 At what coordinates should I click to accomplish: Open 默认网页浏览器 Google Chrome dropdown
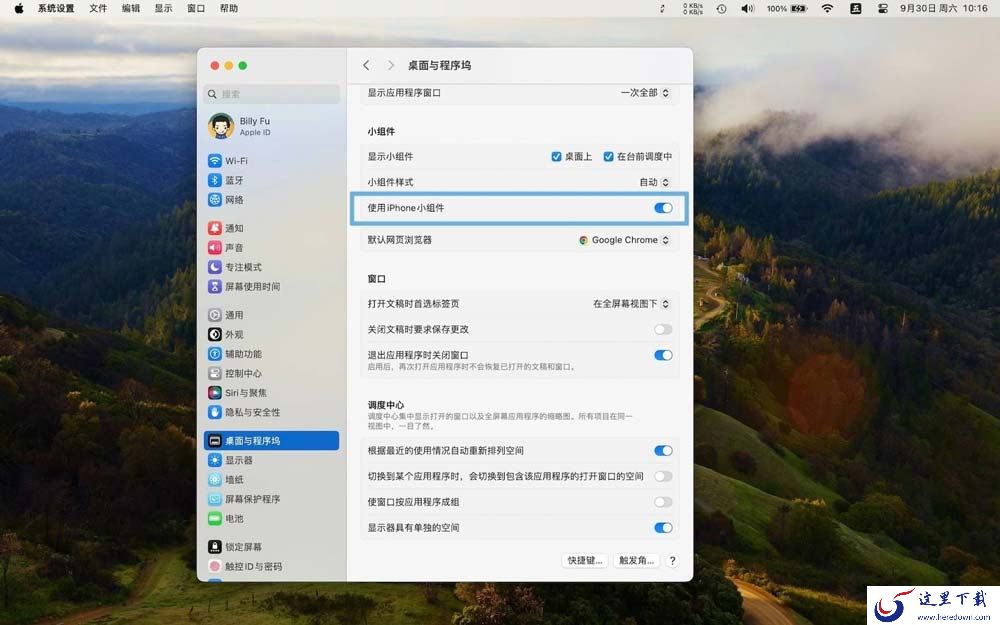624,240
